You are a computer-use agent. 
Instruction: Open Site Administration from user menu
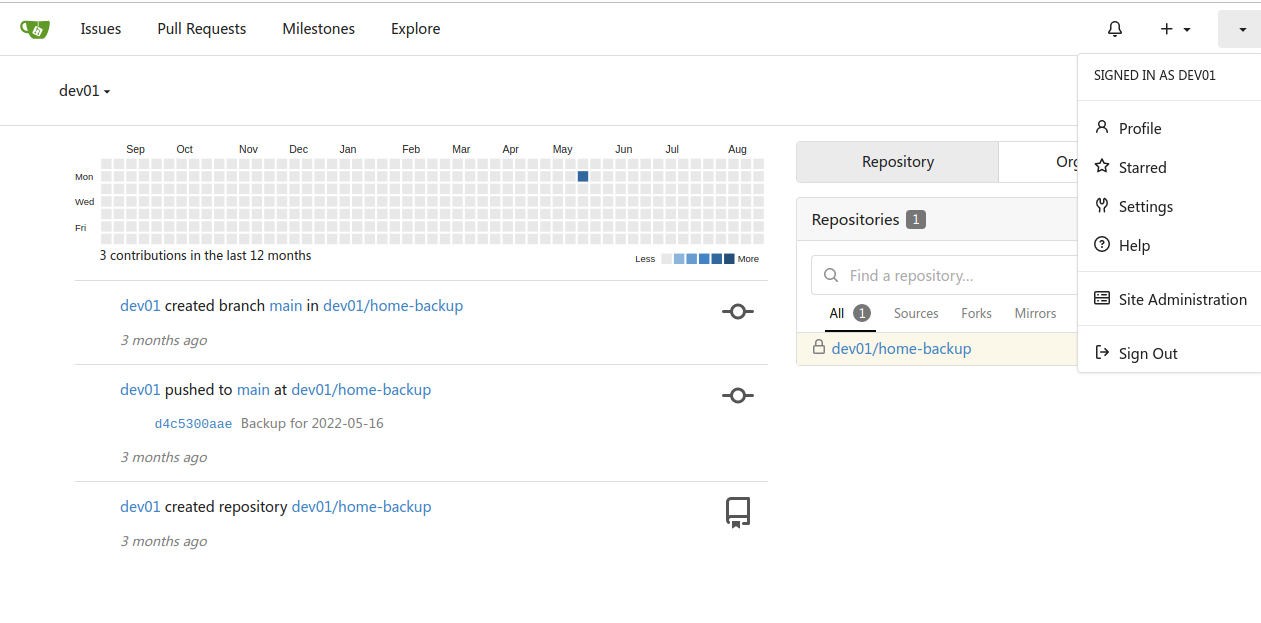click(1182, 299)
